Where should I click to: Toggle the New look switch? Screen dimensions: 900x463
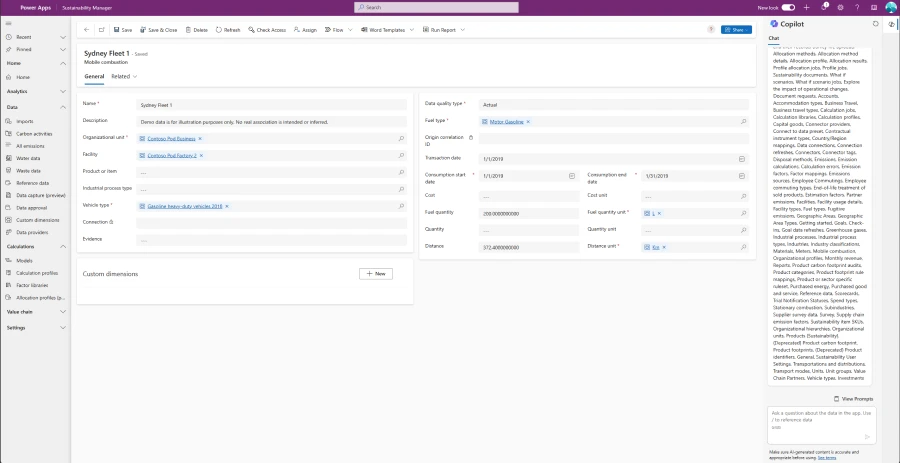click(788, 7)
